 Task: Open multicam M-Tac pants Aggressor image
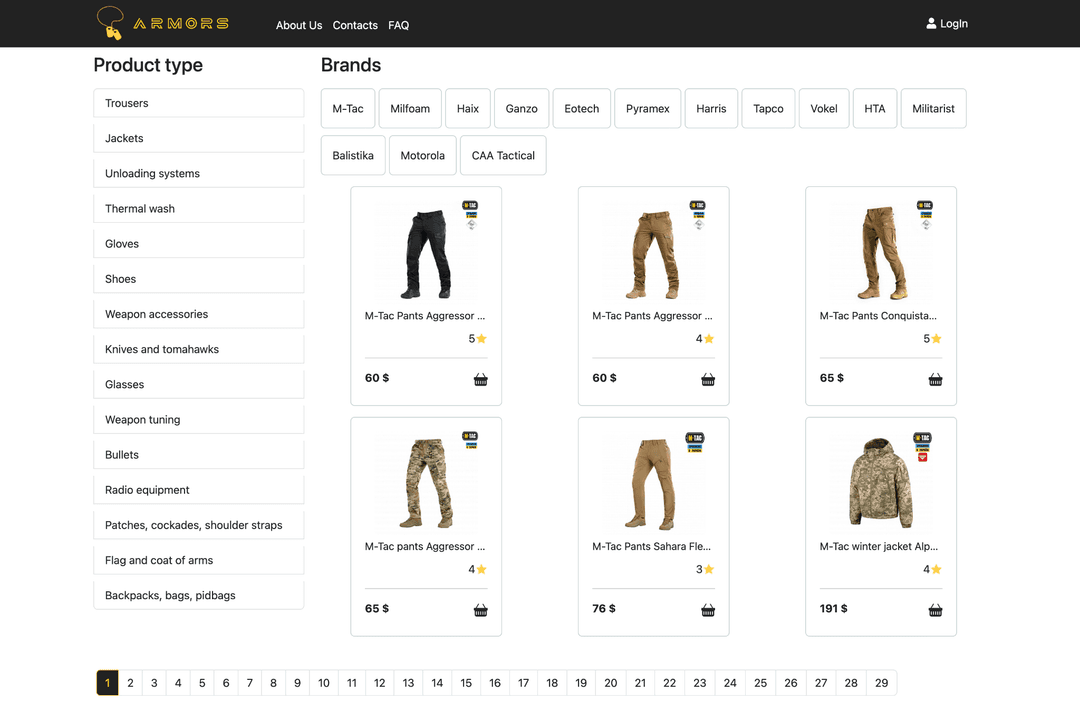pos(426,483)
